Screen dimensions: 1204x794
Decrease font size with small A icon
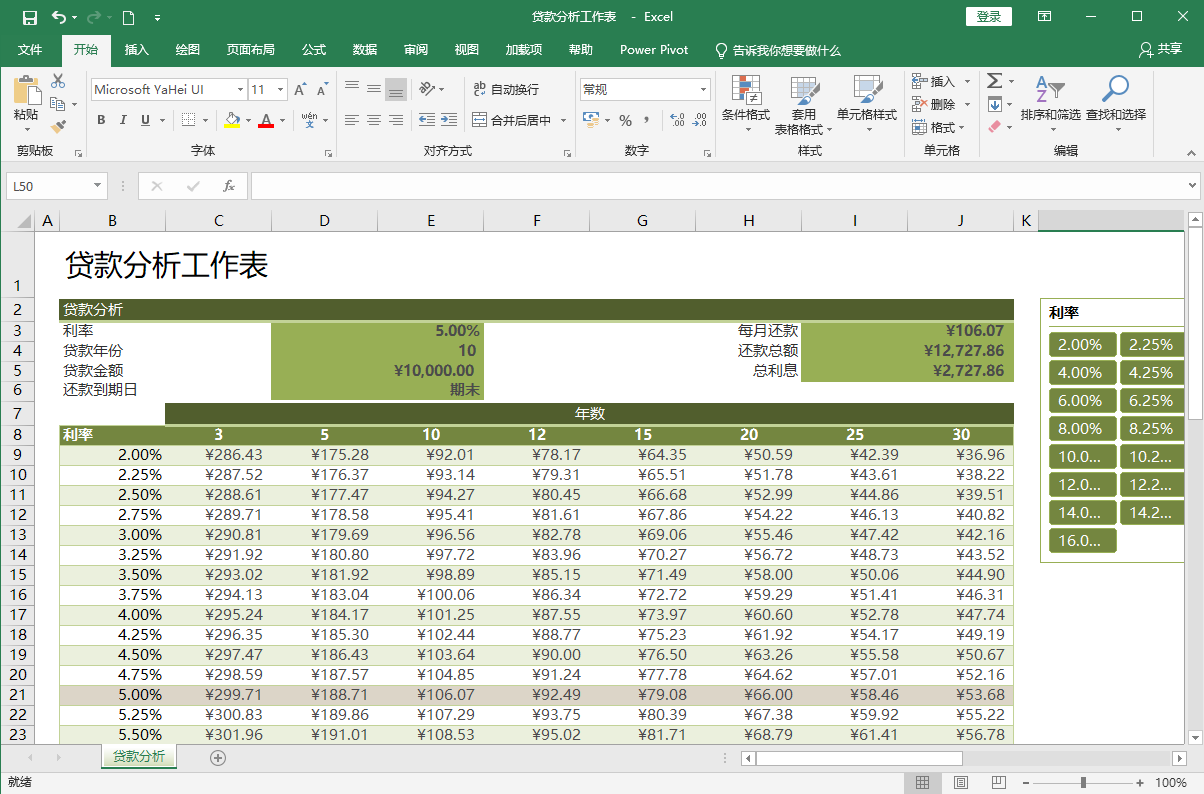click(x=323, y=89)
